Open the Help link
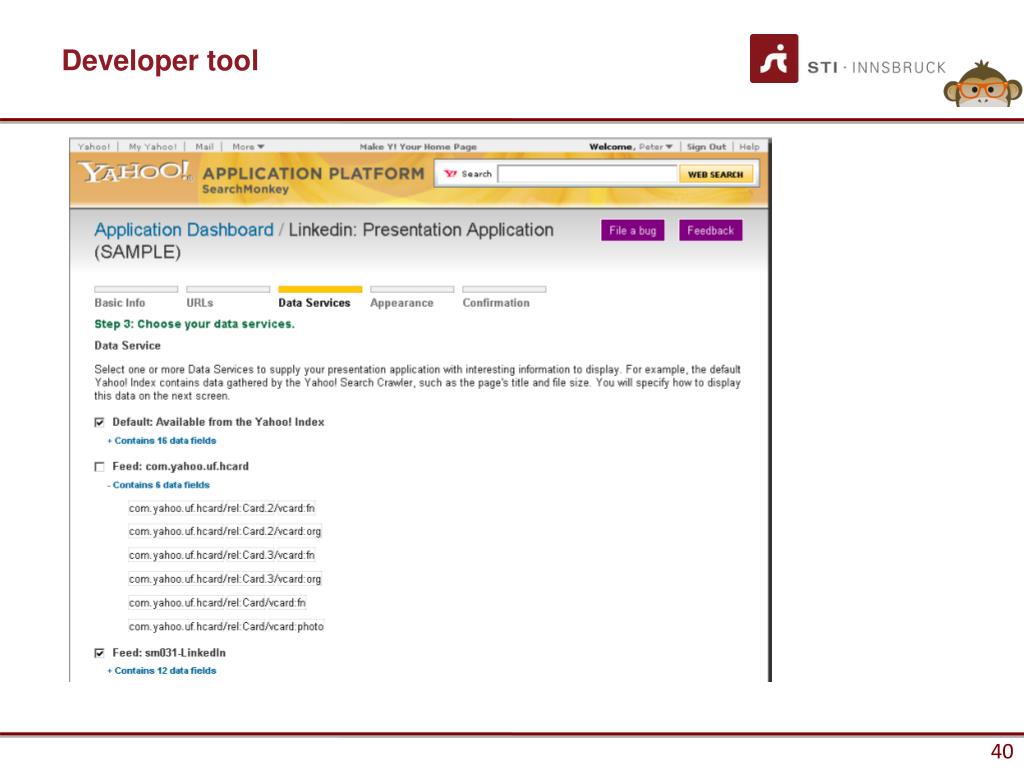Image resolution: width=1024 pixels, height=768 pixels. (749, 147)
